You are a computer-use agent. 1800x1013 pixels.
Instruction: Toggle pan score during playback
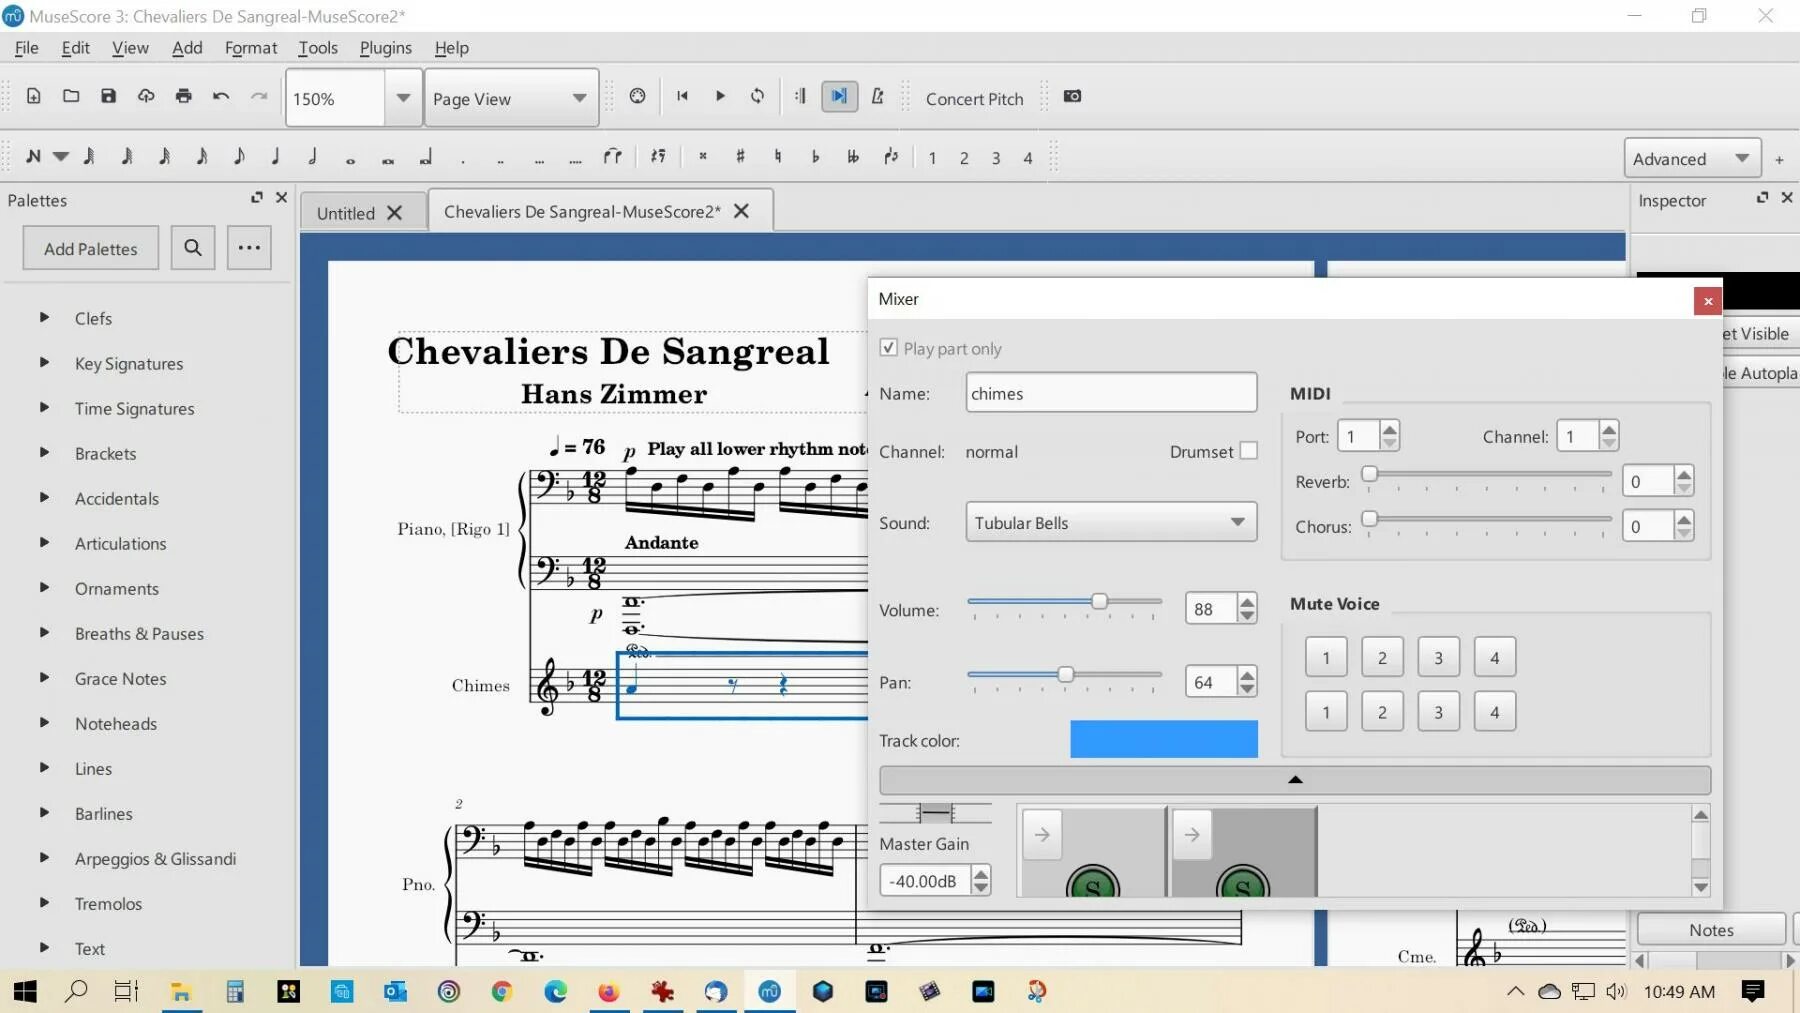click(x=839, y=97)
